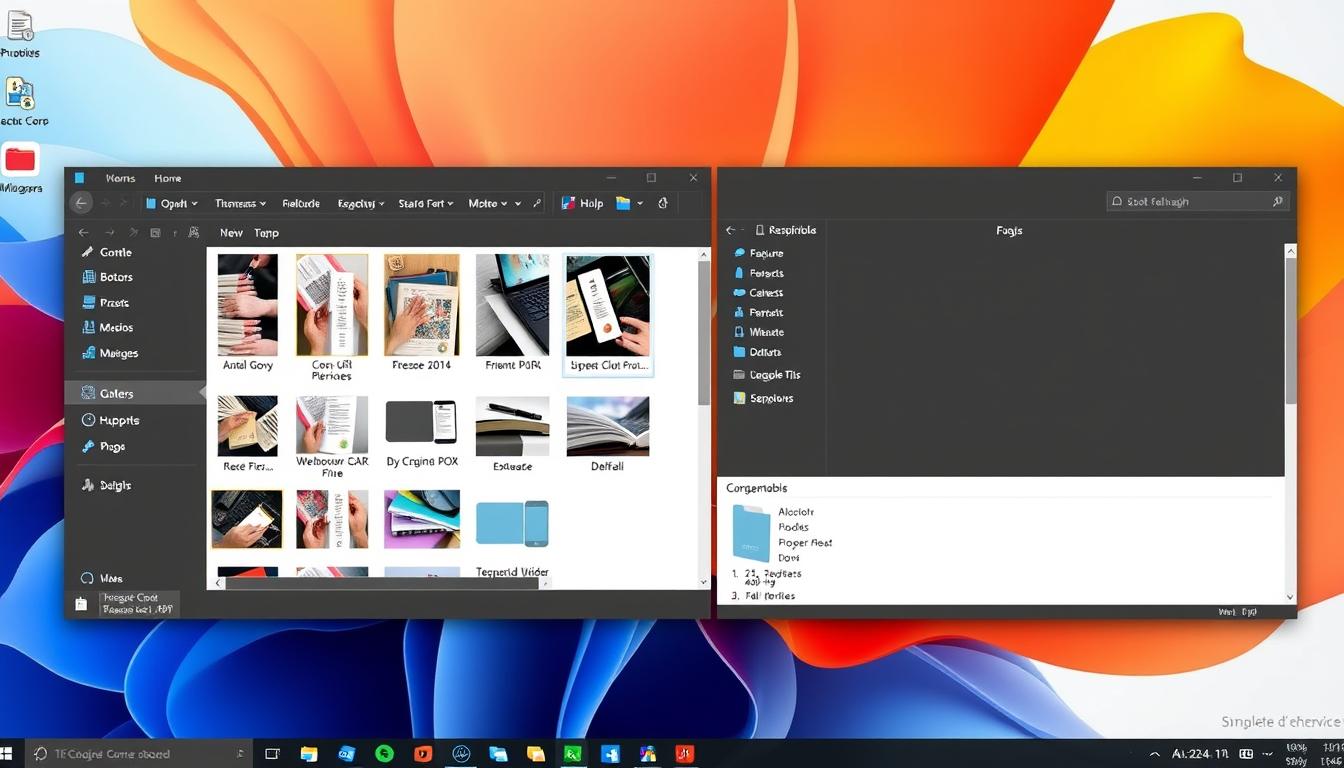The width and height of the screenshot is (1344, 768).
Task: Select the highlighted Galers sidebar item
Action: click(134, 393)
